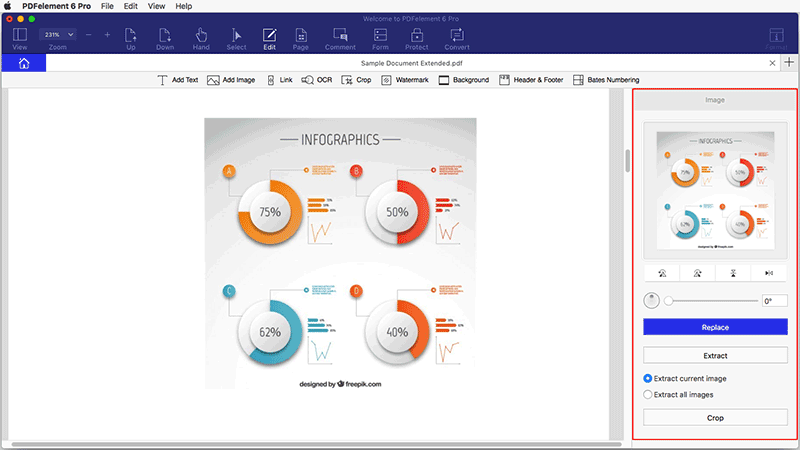Click the Extract button
This screenshot has height=450, width=800.
click(x=715, y=356)
